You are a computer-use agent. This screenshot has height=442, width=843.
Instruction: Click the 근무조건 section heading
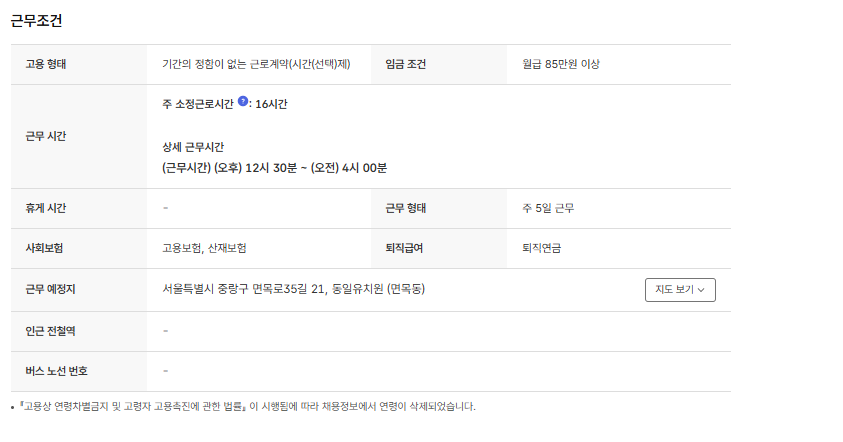click(37, 20)
